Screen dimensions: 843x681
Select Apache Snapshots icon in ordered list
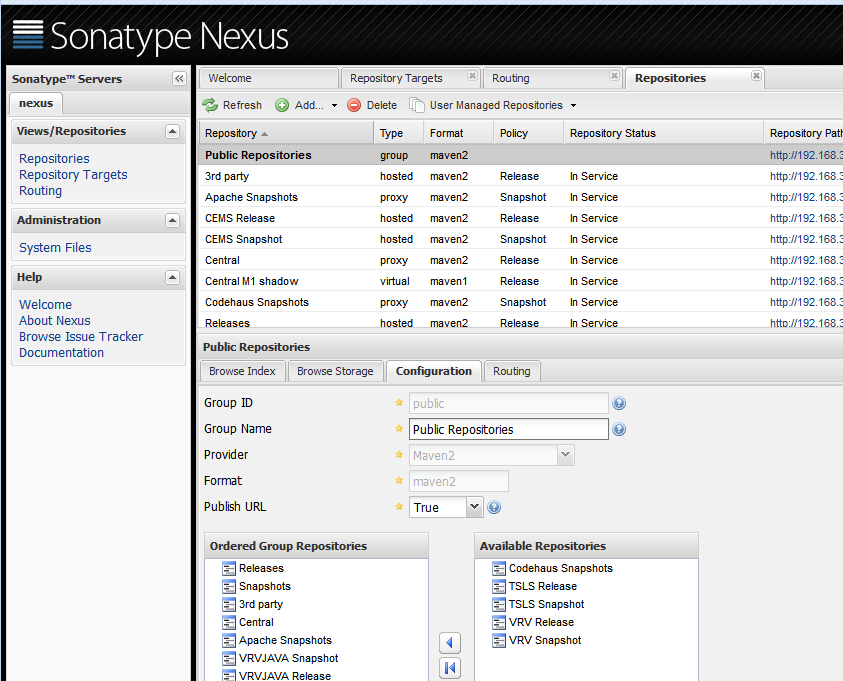pos(229,641)
